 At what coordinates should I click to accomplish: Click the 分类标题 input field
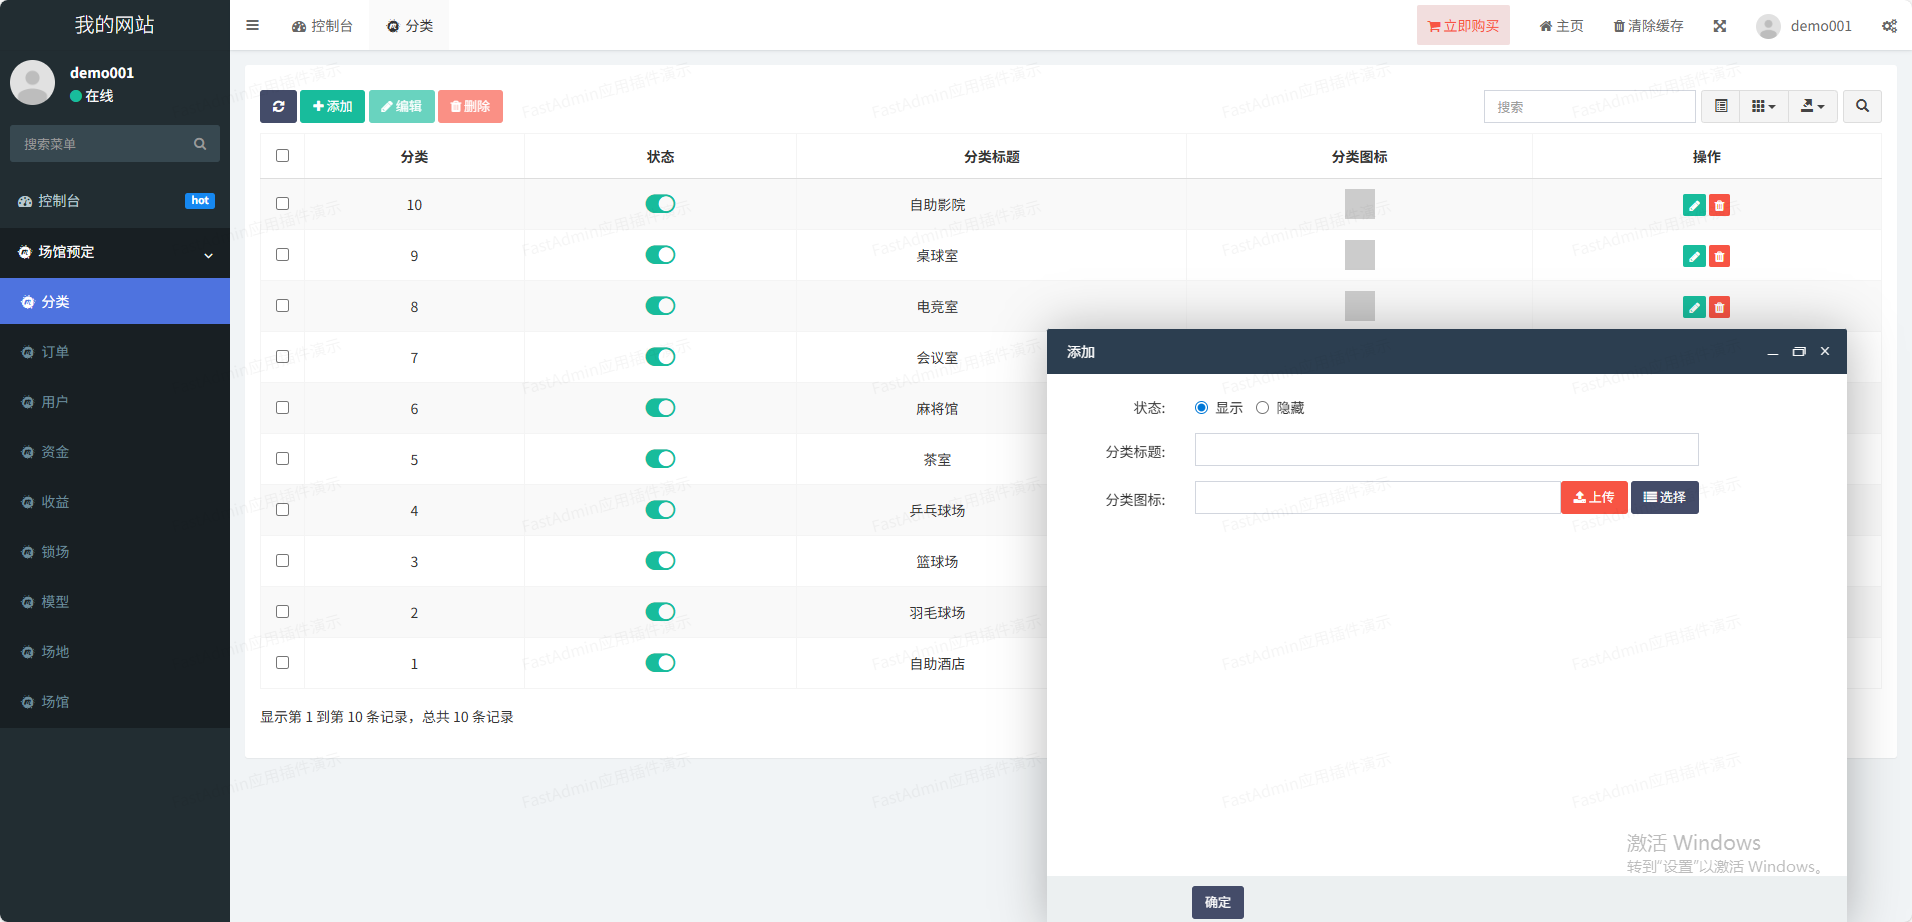(1446, 450)
